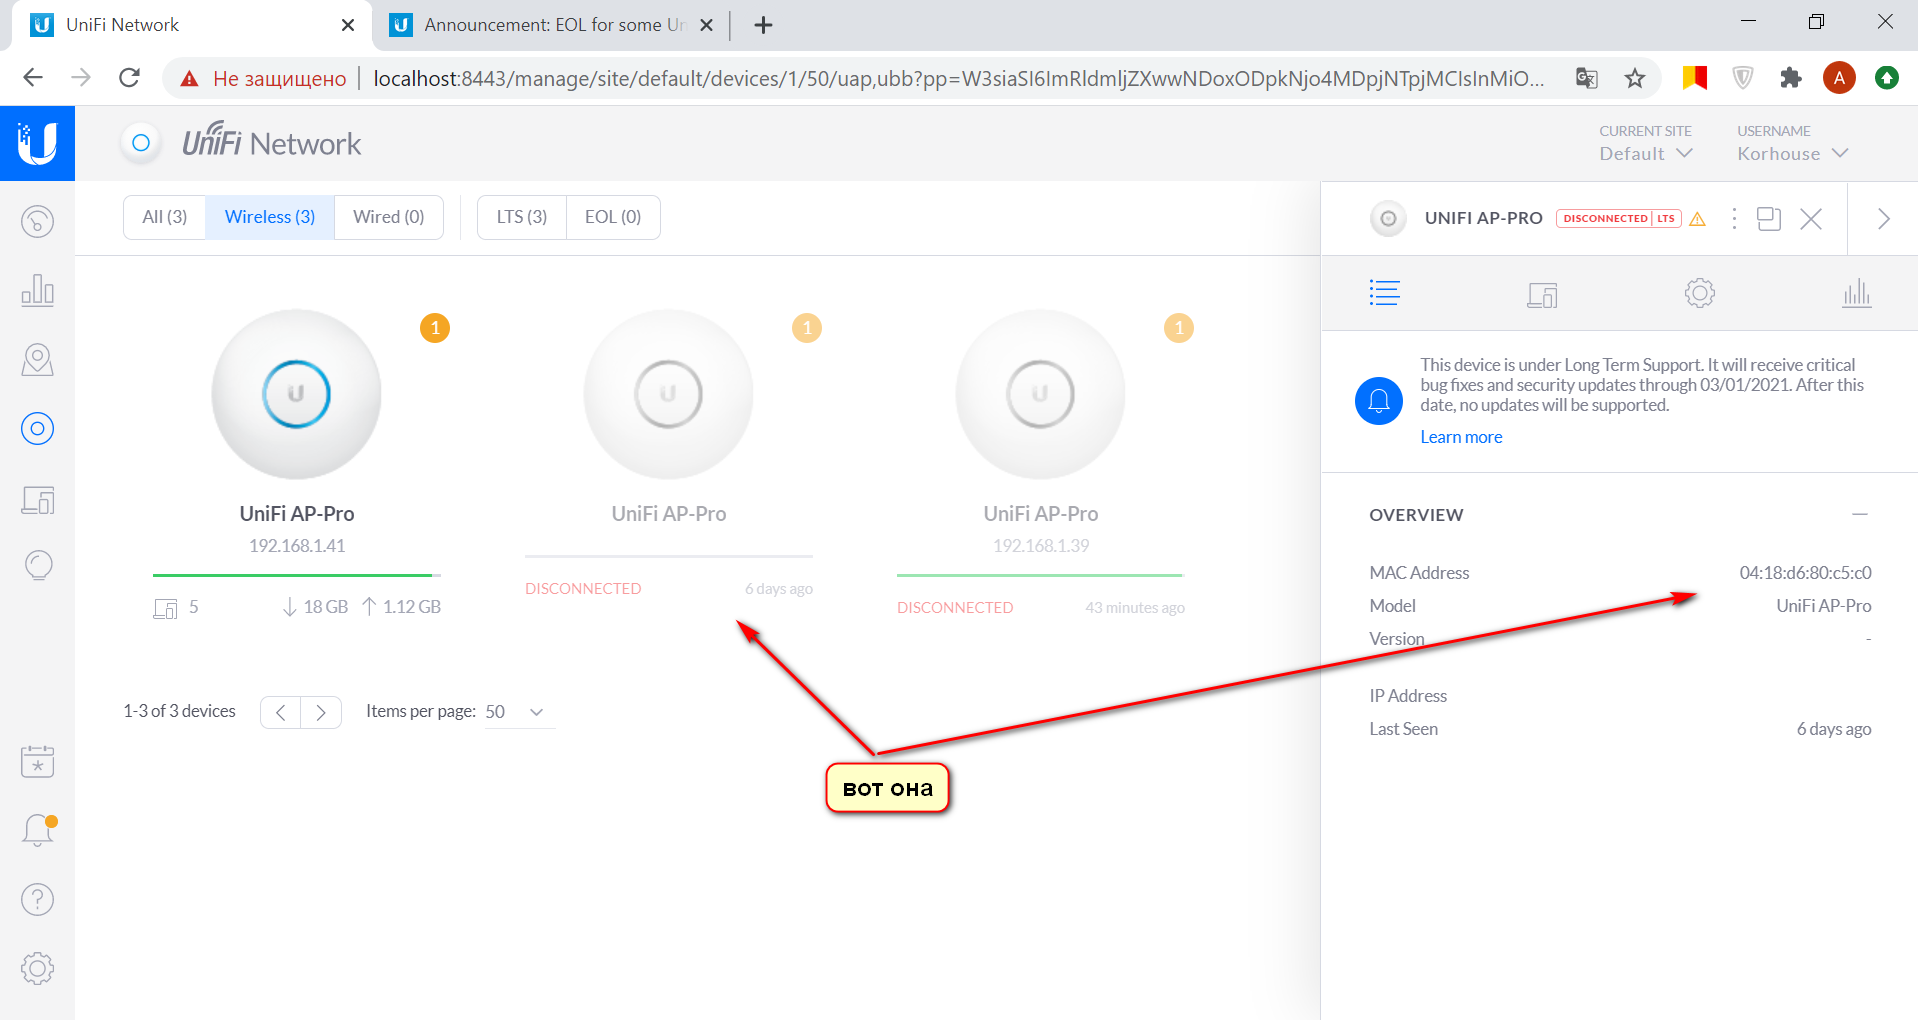The width and height of the screenshot is (1918, 1020).
Task: Collapse the Overview section
Action: point(1859,514)
